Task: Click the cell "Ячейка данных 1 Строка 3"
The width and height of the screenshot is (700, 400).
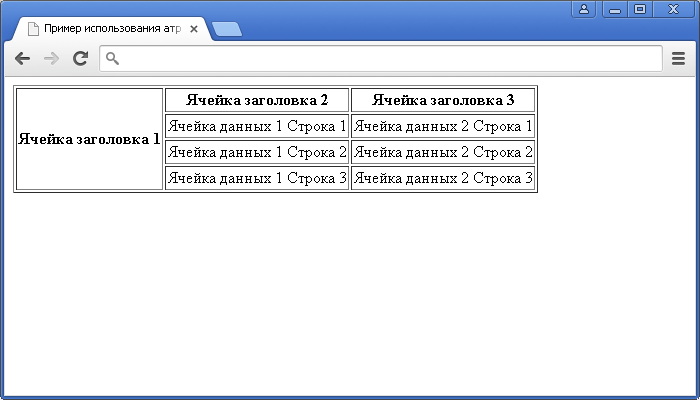Action: pos(257,178)
